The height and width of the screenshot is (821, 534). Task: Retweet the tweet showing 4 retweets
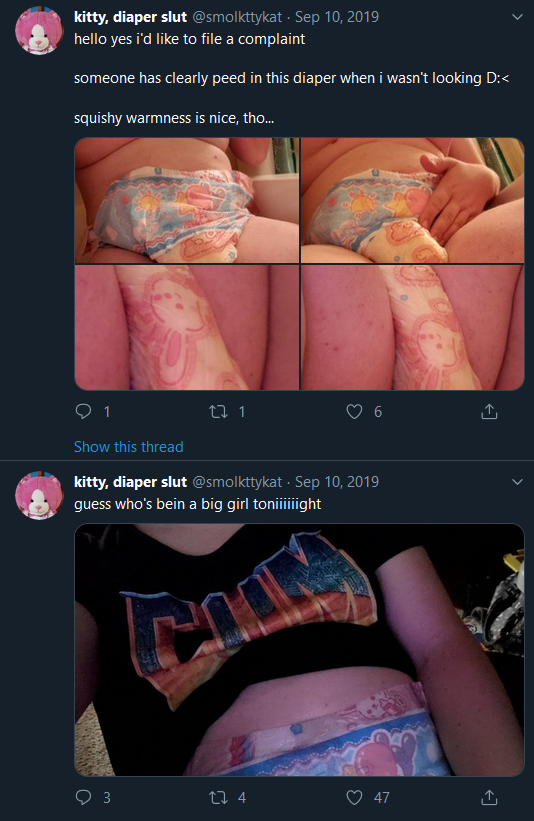(x=218, y=797)
